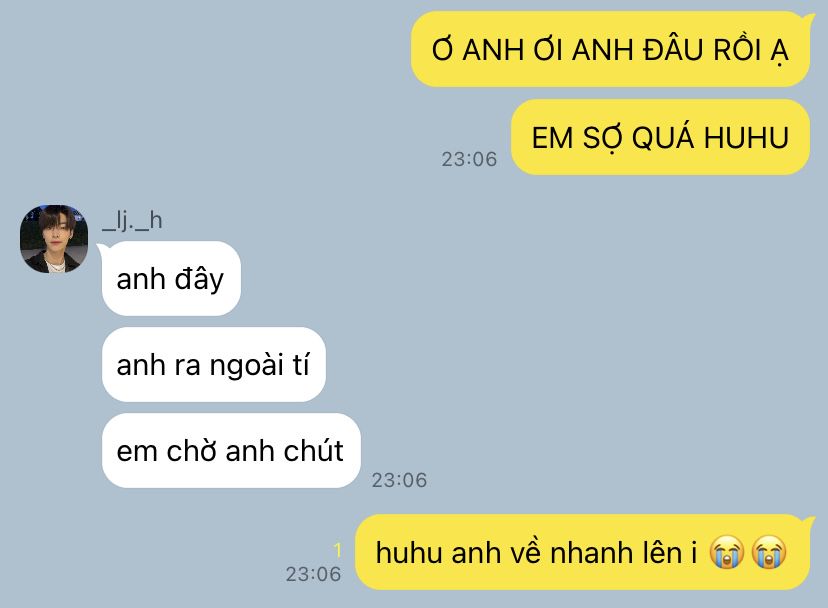
Task: Click the word "HUHU" in the uppercase bubble
Action: point(746,138)
